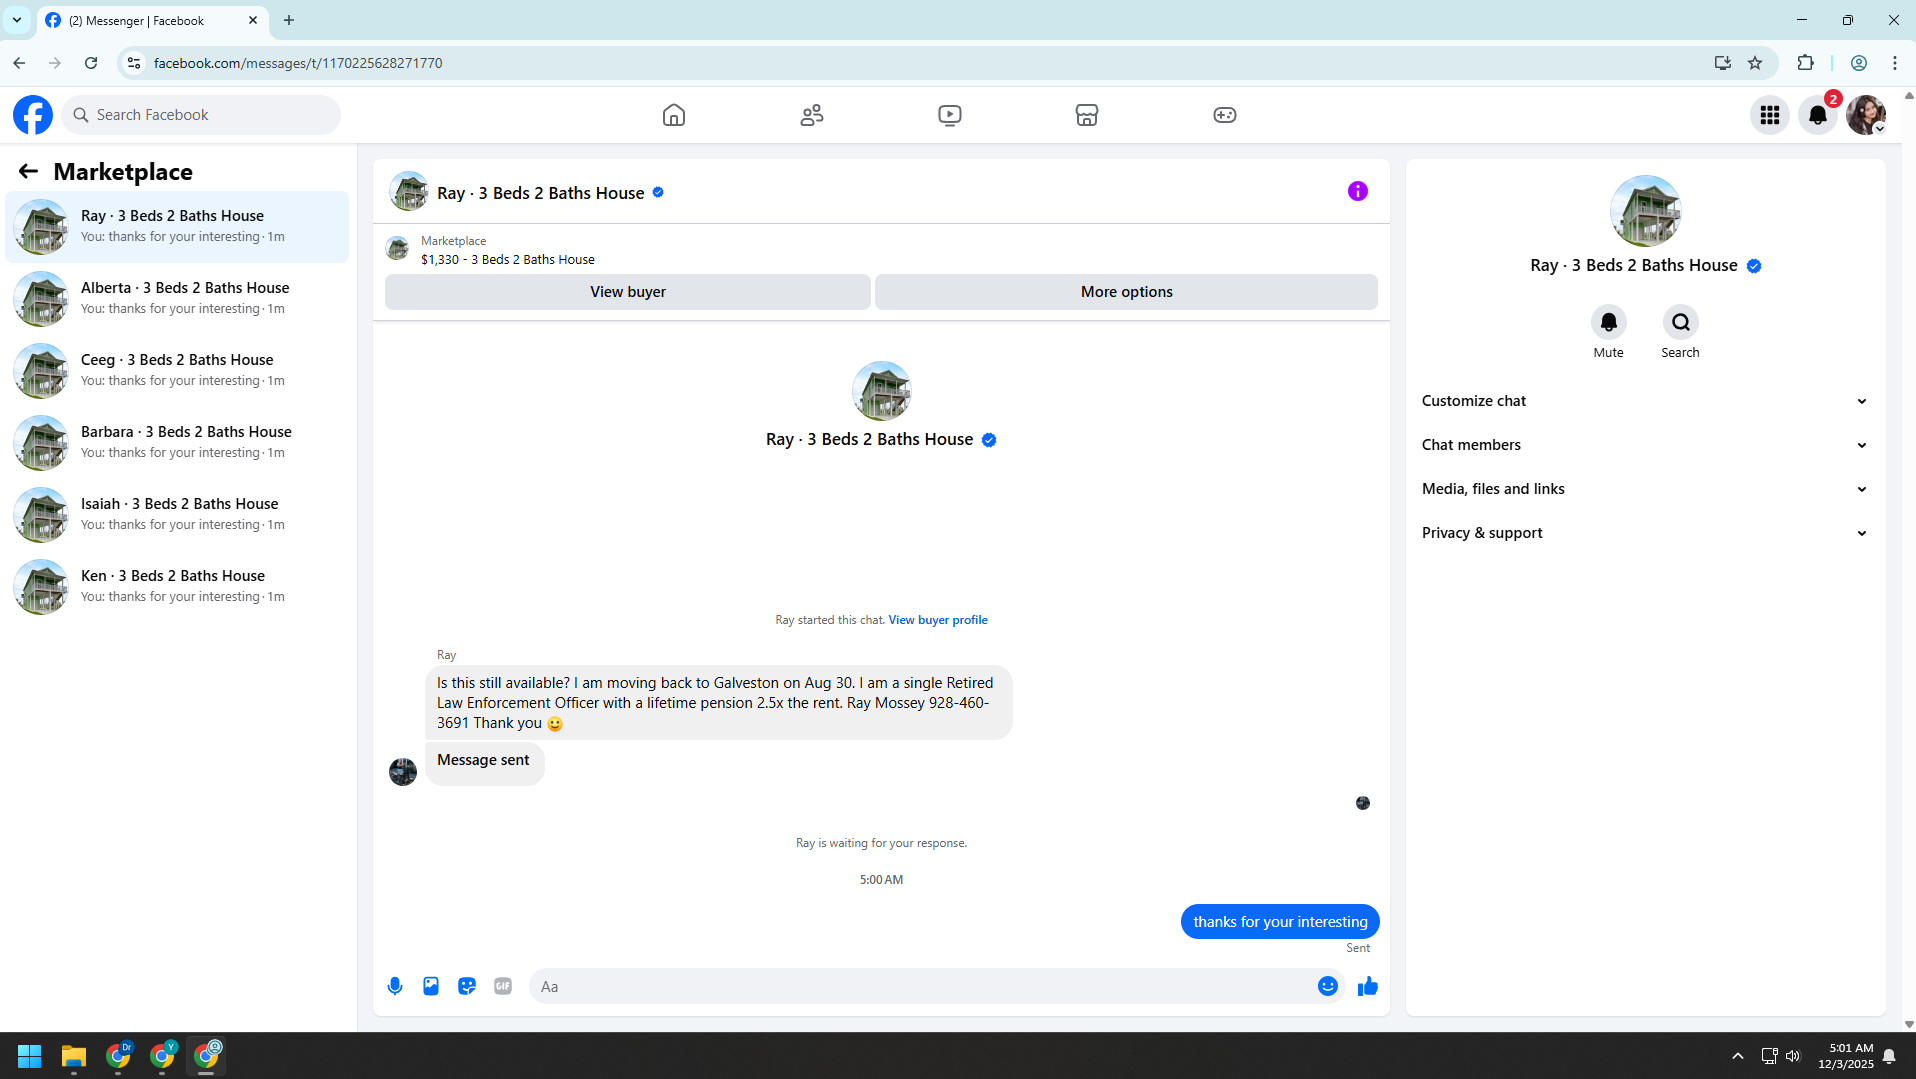Open the large listing thumbnail in right panel

[1645, 211]
